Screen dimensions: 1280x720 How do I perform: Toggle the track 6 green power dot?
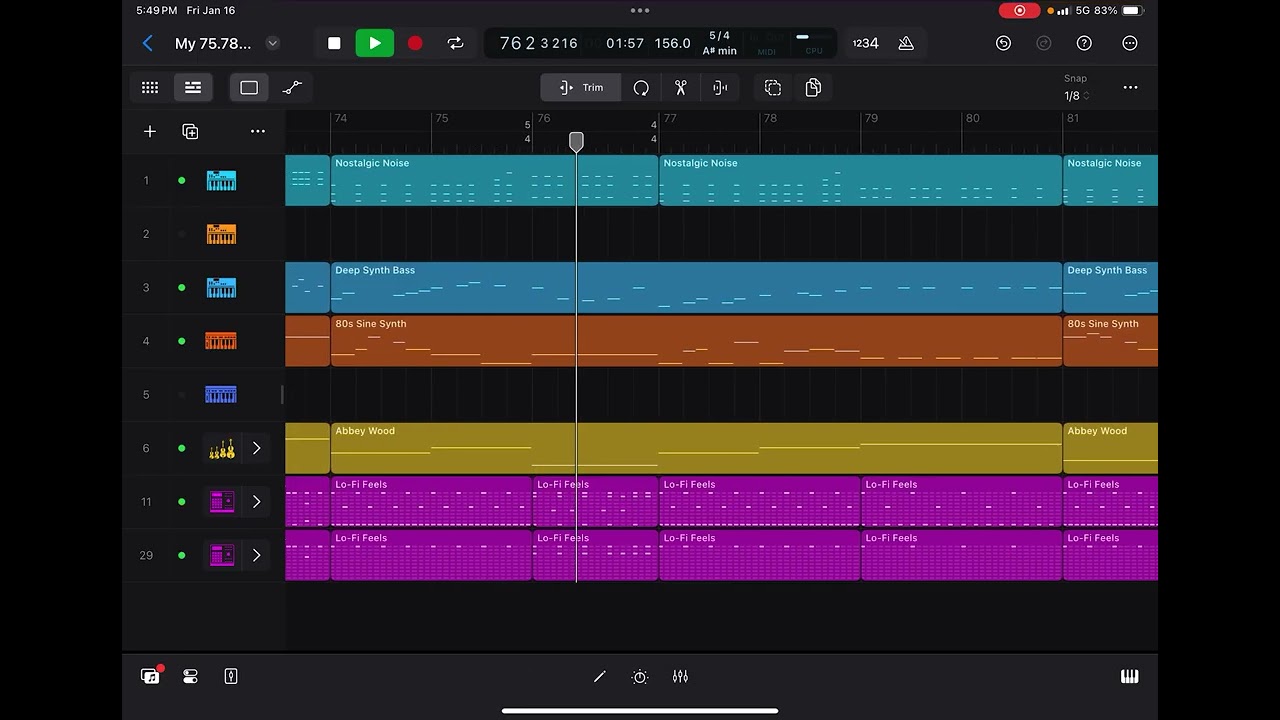[x=182, y=448]
